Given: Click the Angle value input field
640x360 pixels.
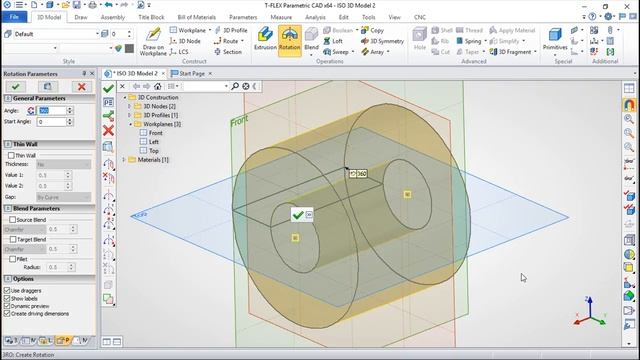Looking at the screenshot, I should [x=51, y=111].
